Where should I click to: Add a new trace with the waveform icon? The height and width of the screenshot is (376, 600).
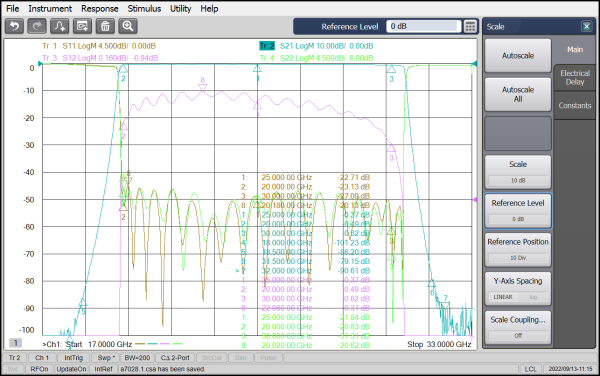(x=60, y=26)
